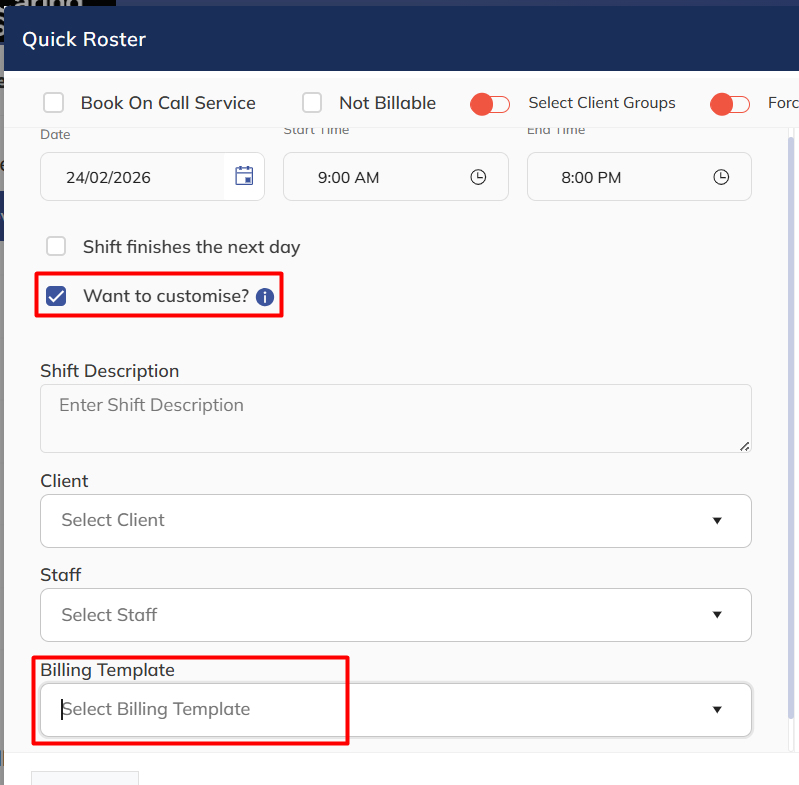Expand the Select Staff dropdown
The height and width of the screenshot is (785, 799).
tap(395, 615)
